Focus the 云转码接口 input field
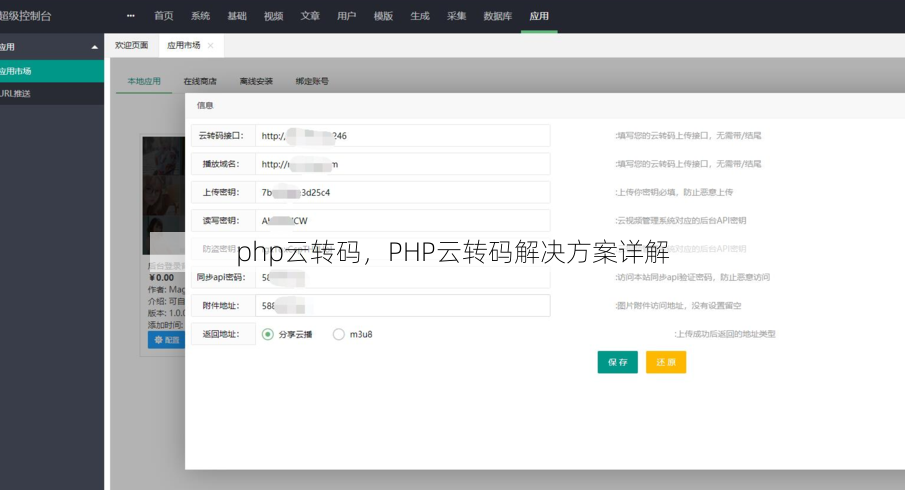Screen dimensions: 905x490 tap(403, 136)
